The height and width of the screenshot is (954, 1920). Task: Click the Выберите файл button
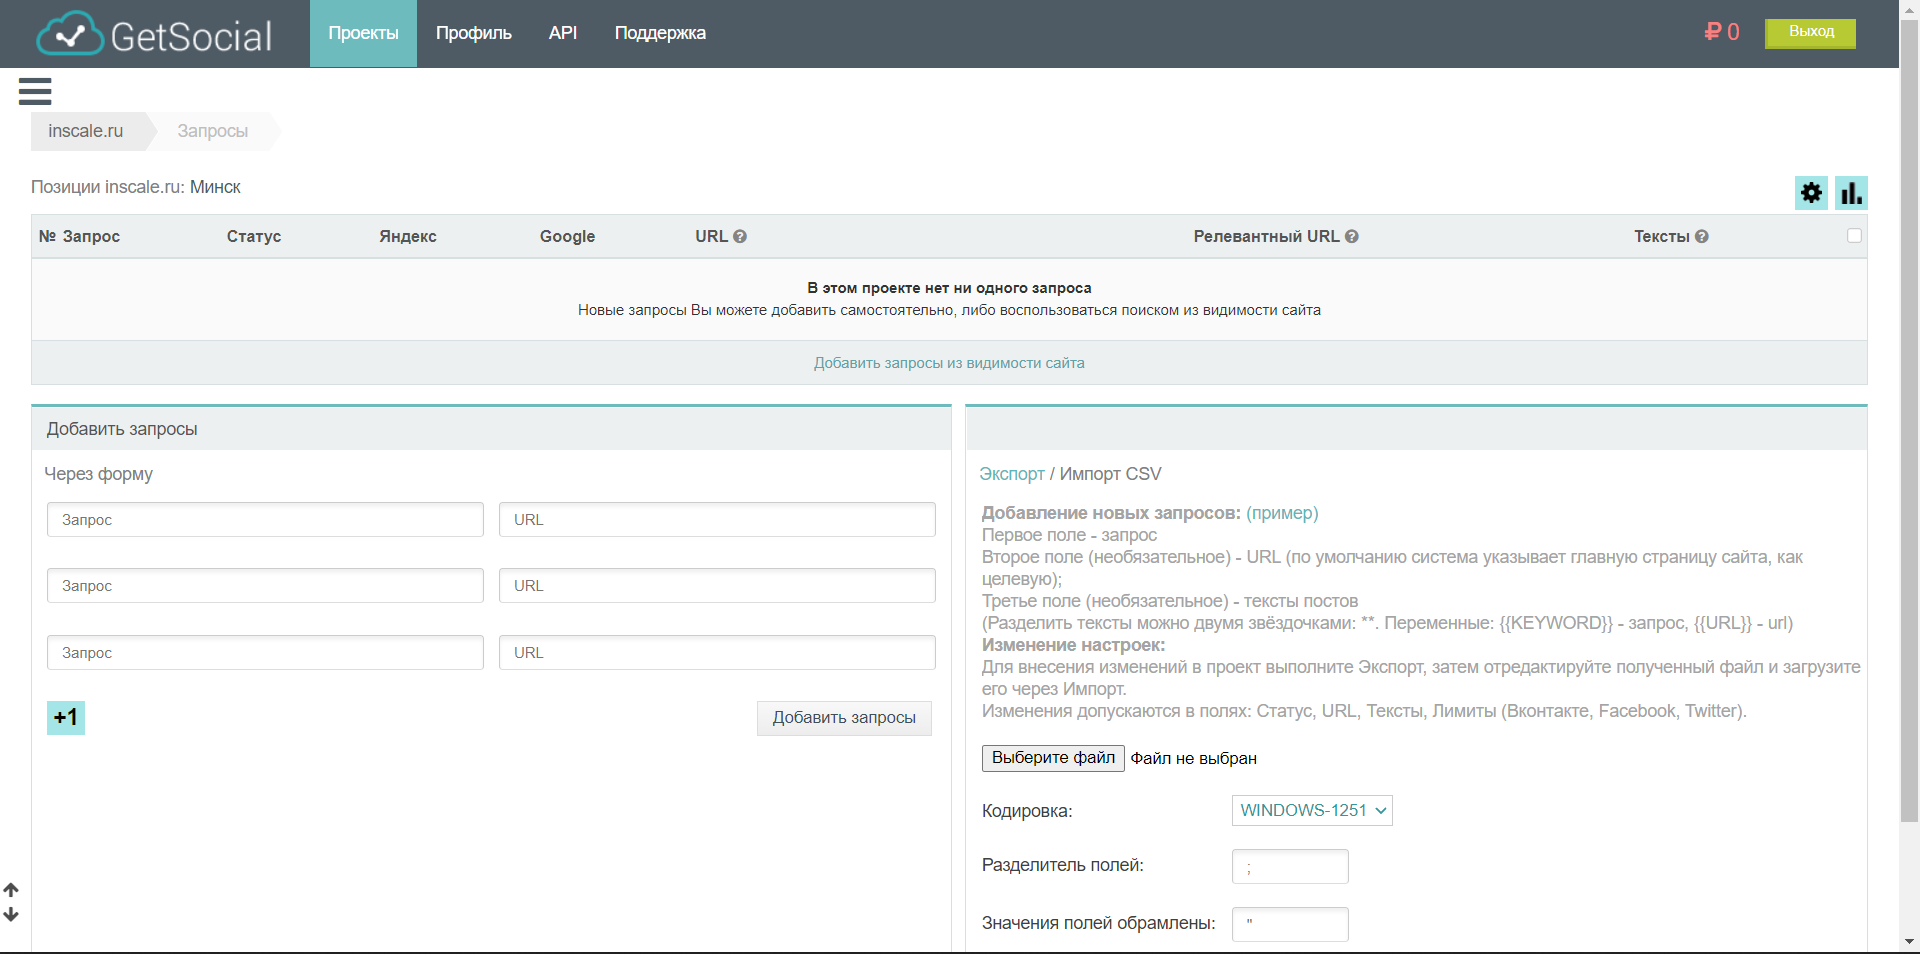(1053, 758)
